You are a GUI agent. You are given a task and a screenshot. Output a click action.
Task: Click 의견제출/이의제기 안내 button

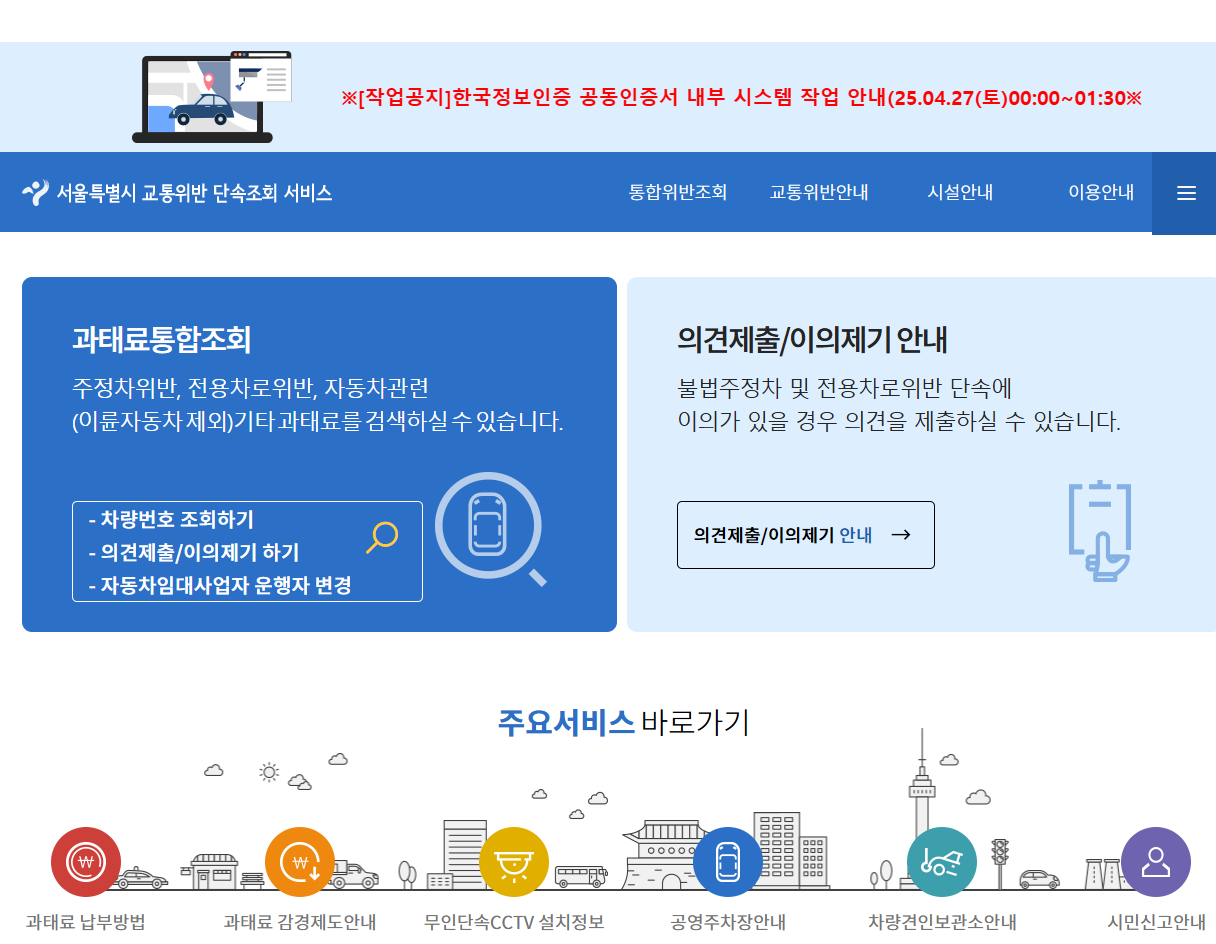pos(806,535)
